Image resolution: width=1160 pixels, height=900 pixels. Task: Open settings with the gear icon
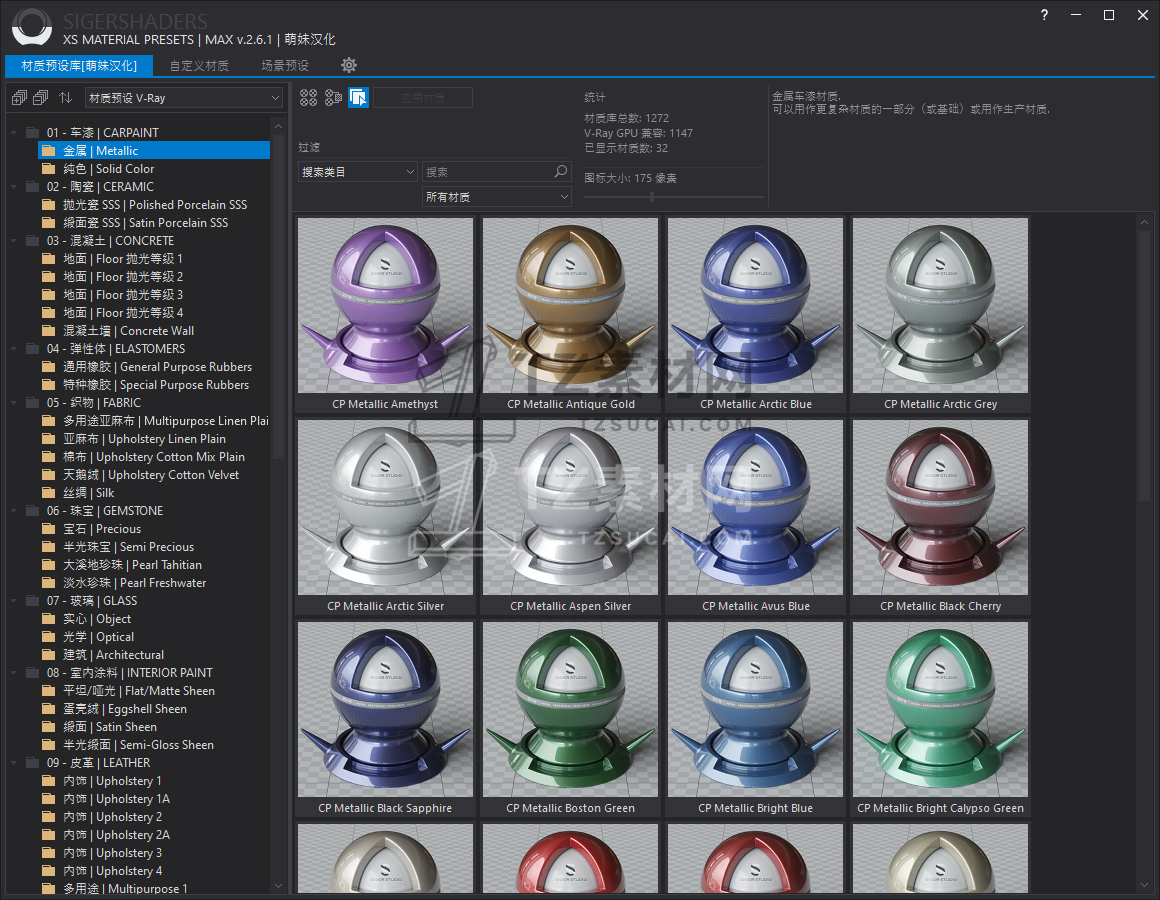coord(349,65)
